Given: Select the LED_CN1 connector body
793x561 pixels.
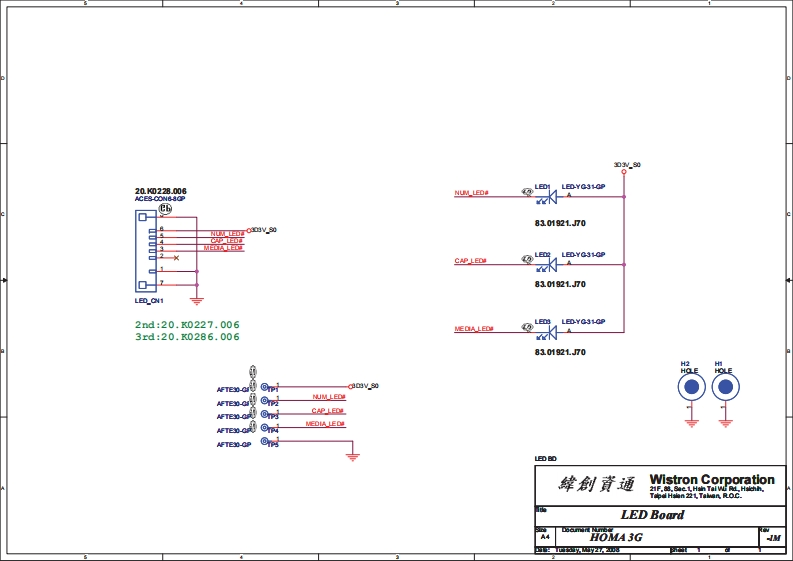Looking at the screenshot, I should (x=144, y=255).
